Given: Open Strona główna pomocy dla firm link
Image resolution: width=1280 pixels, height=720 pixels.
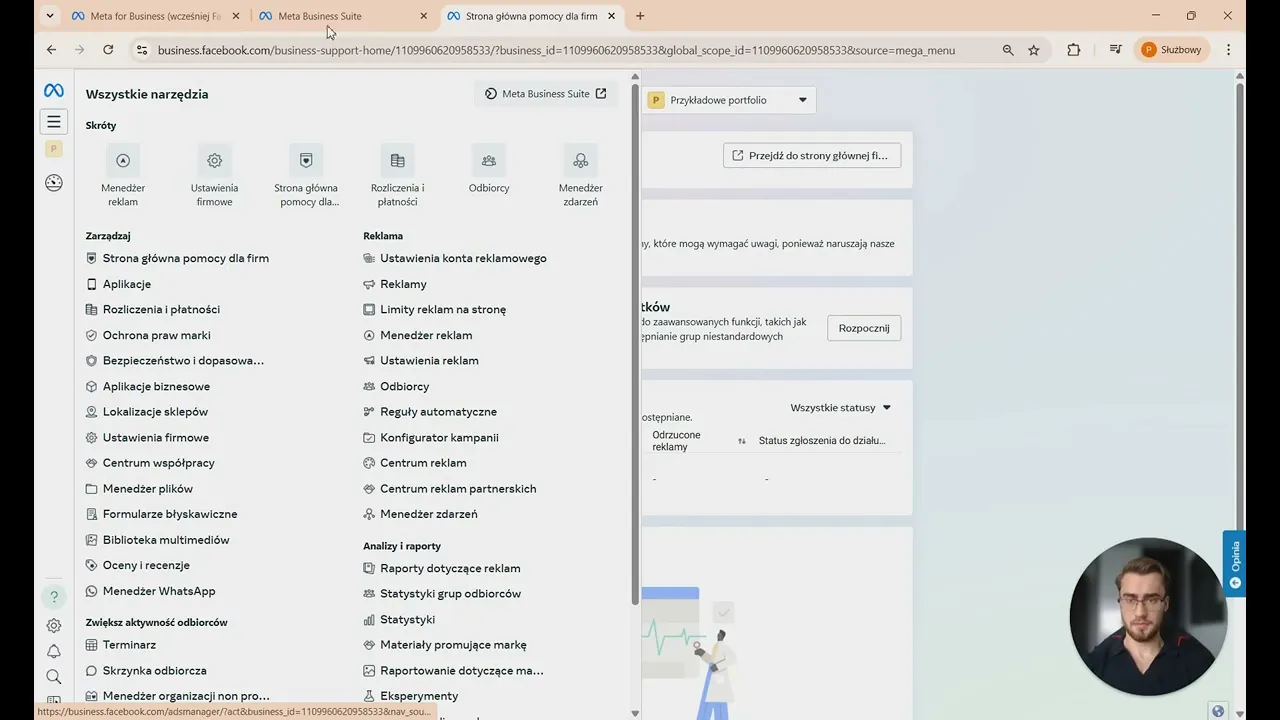Looking at the screenshot, I should [x=177, y=258].
